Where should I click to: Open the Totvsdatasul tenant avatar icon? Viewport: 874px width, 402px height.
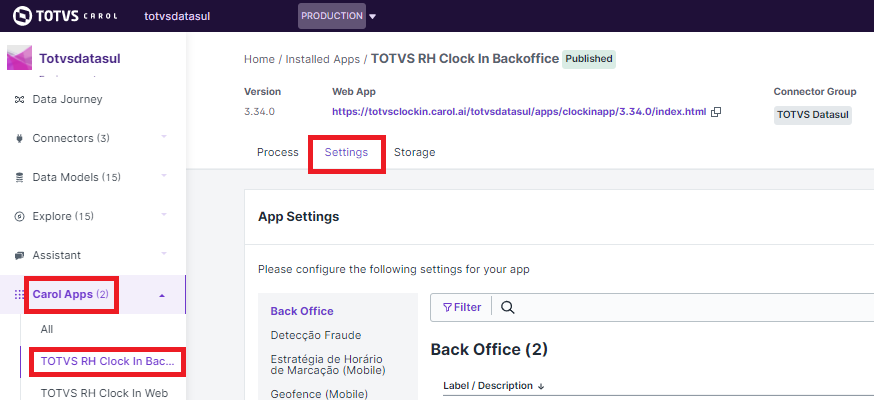20,58
